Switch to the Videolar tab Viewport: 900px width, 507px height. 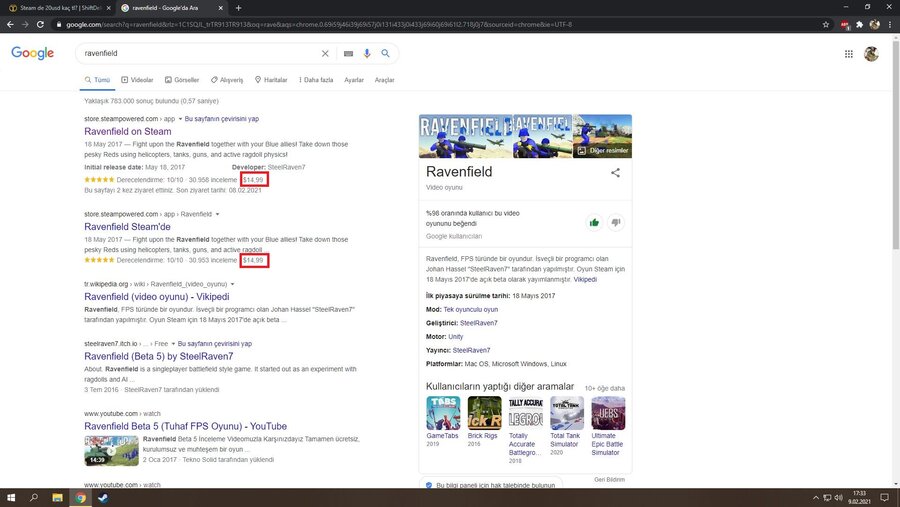point(138,80)
